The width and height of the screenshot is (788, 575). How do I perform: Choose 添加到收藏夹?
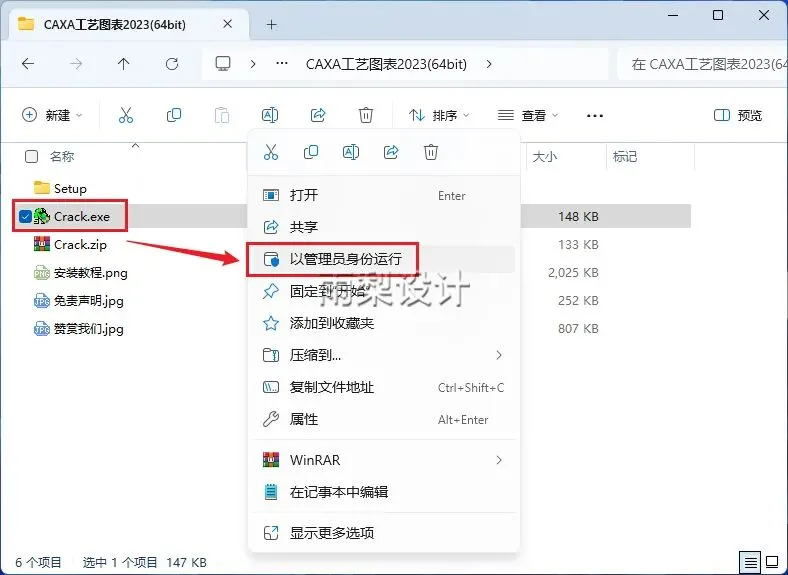tap(383, 323)
